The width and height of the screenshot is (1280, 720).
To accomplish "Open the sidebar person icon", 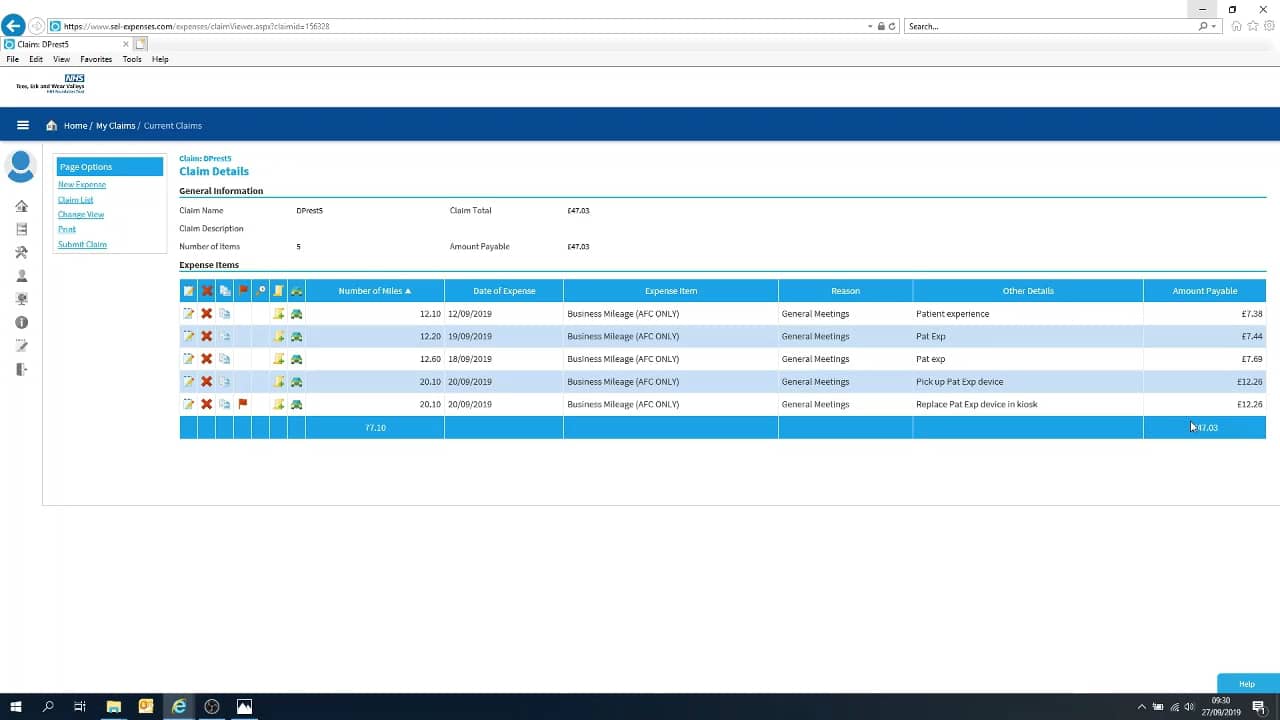I will [x=22, y=276].
